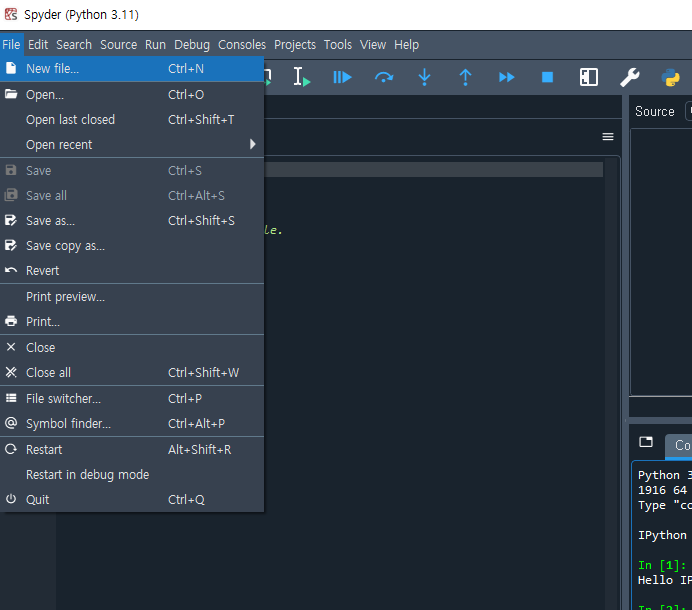
Task: Click the Print... menu entry
Action: click(x=132, y=322)
